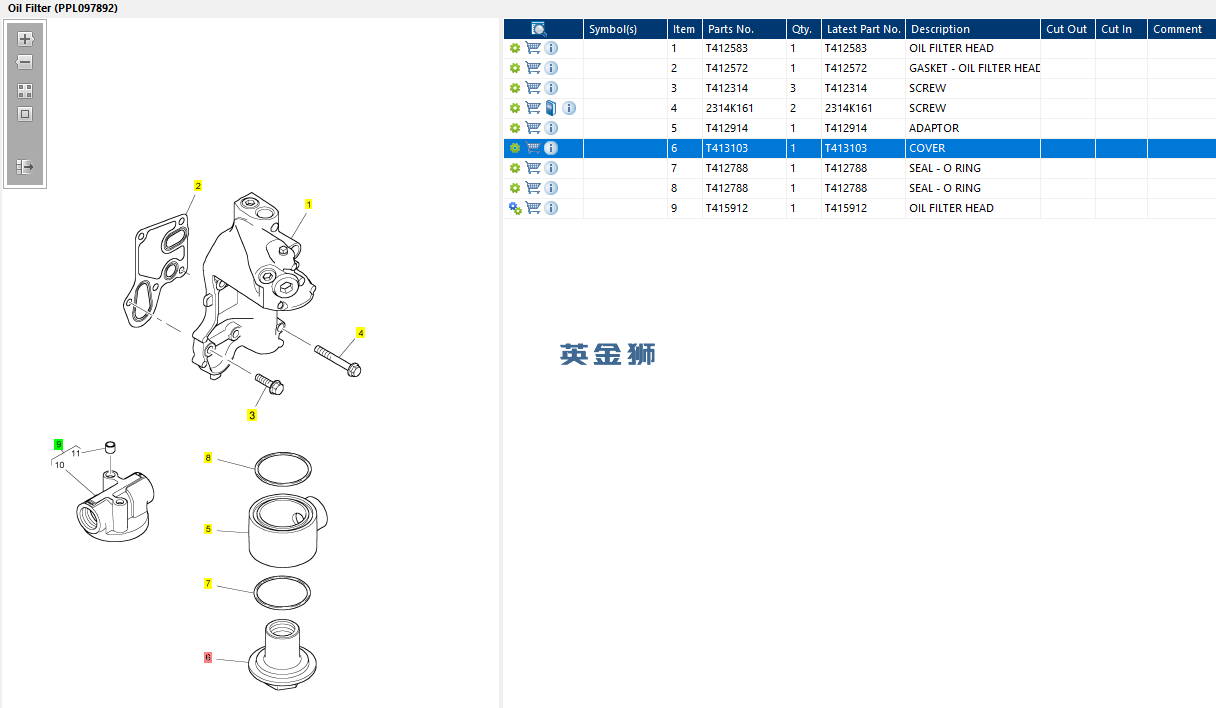Add T415912 oil filter head to cart
This screenshot has height=708, width=1216.
point(533,208)
